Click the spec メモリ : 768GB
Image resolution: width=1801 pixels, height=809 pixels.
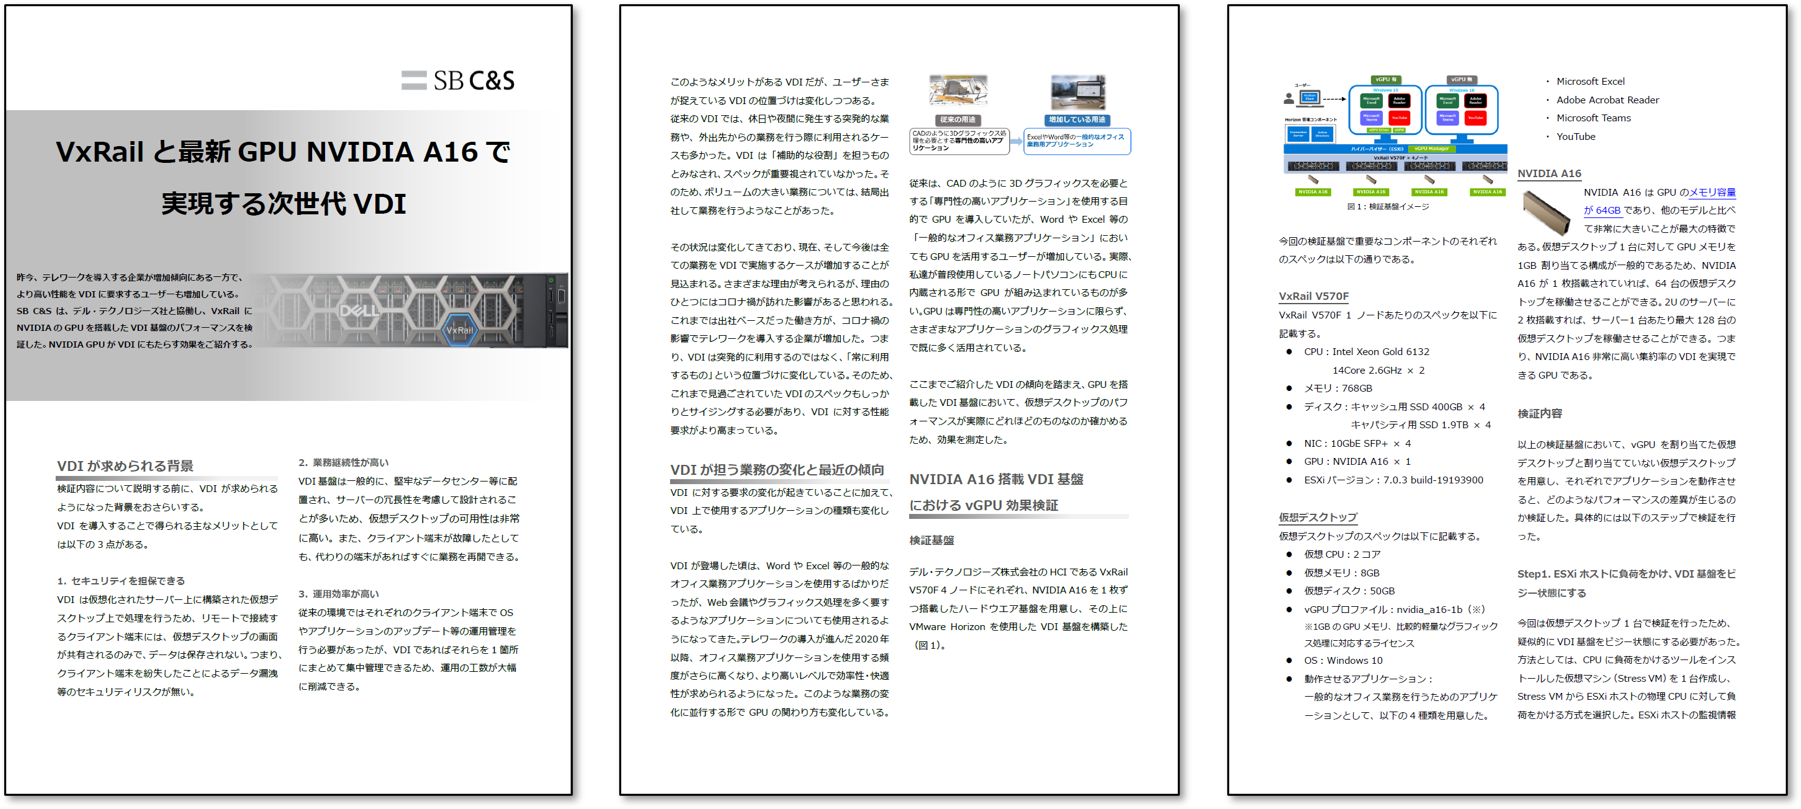(x=1338, y=388)
